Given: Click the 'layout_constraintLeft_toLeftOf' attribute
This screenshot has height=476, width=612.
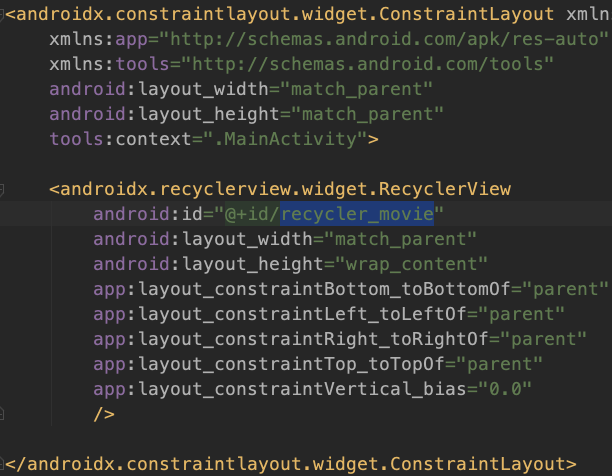Looking at the screenshot, I should [302, 314].
